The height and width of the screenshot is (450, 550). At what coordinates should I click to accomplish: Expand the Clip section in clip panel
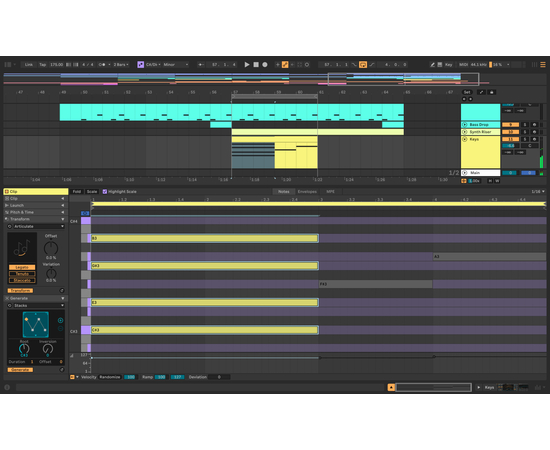(35, 199)
